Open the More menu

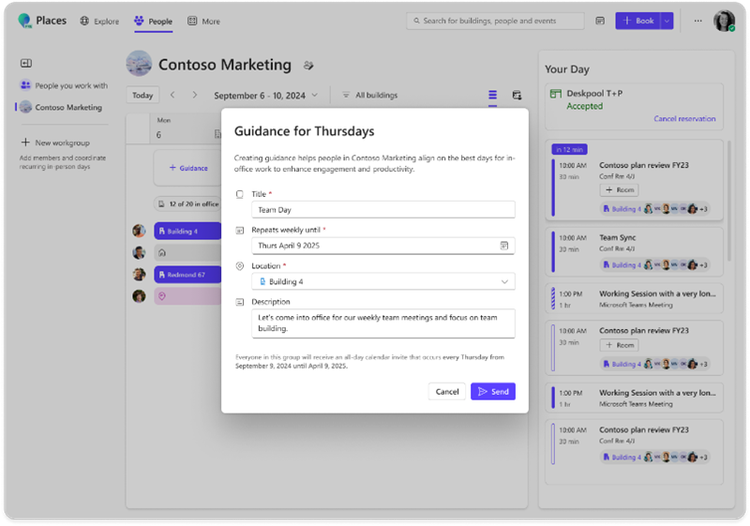pos(204,21)
